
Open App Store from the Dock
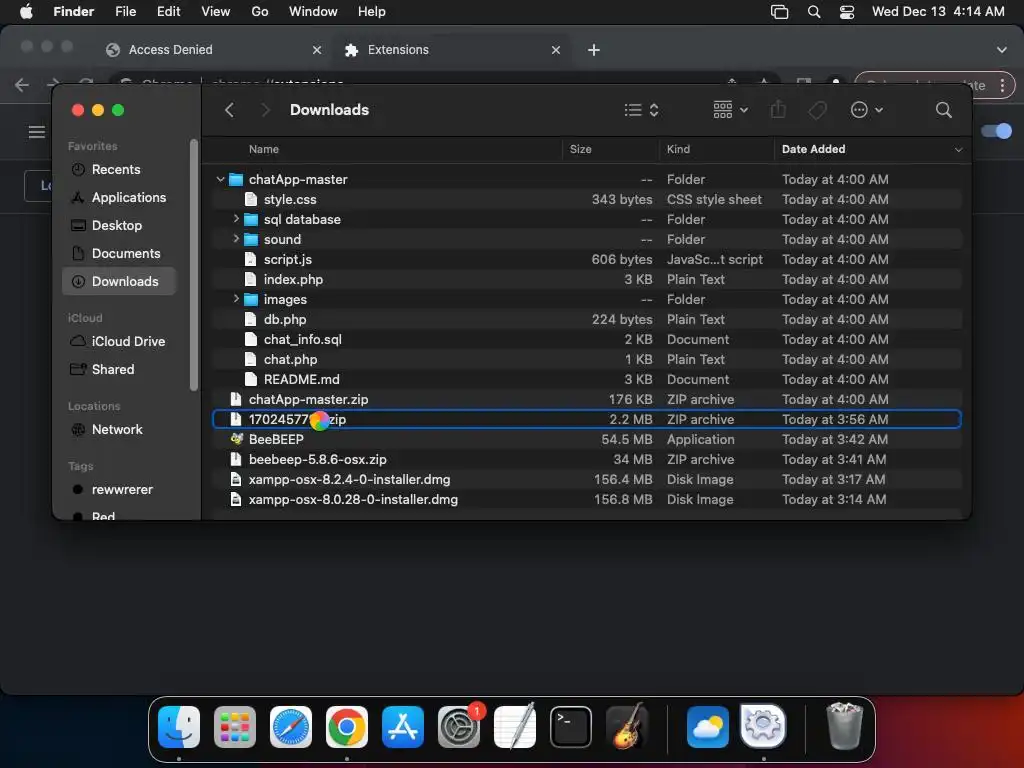403,727
